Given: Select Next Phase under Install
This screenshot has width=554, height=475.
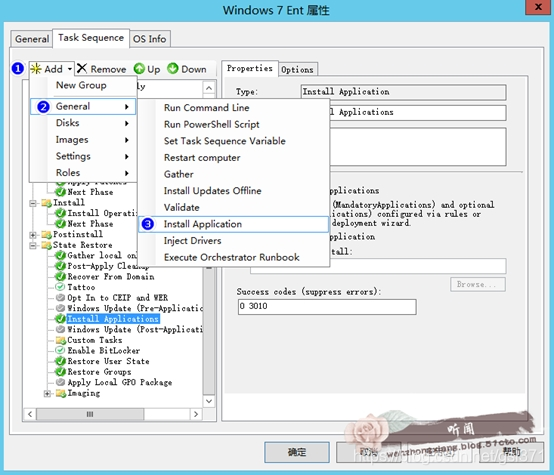Looking at the screenshot, I should click(90, 224).
